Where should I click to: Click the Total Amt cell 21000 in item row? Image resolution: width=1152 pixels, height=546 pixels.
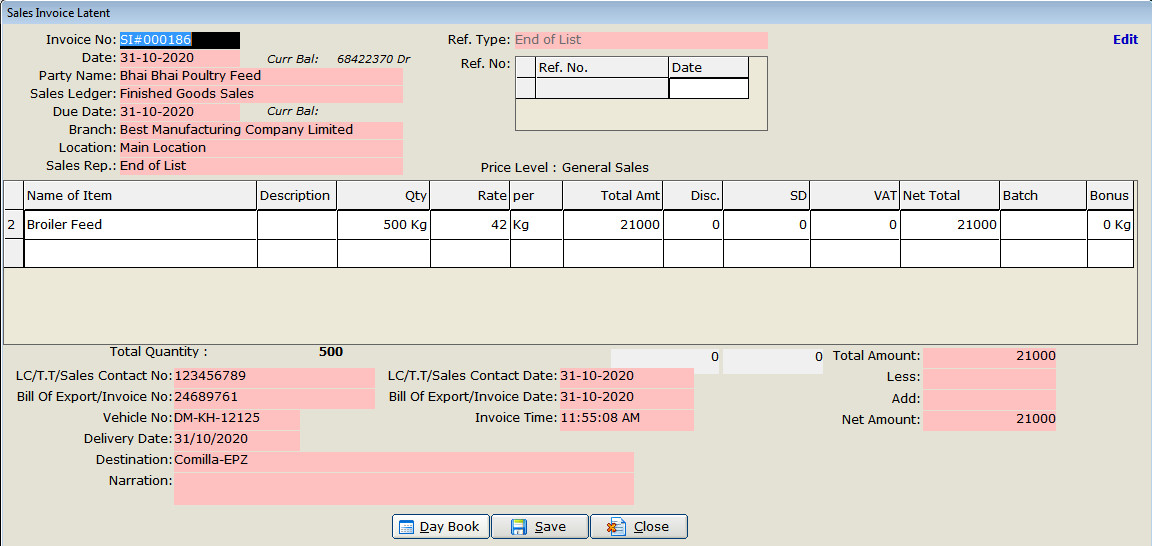(613, 225)
